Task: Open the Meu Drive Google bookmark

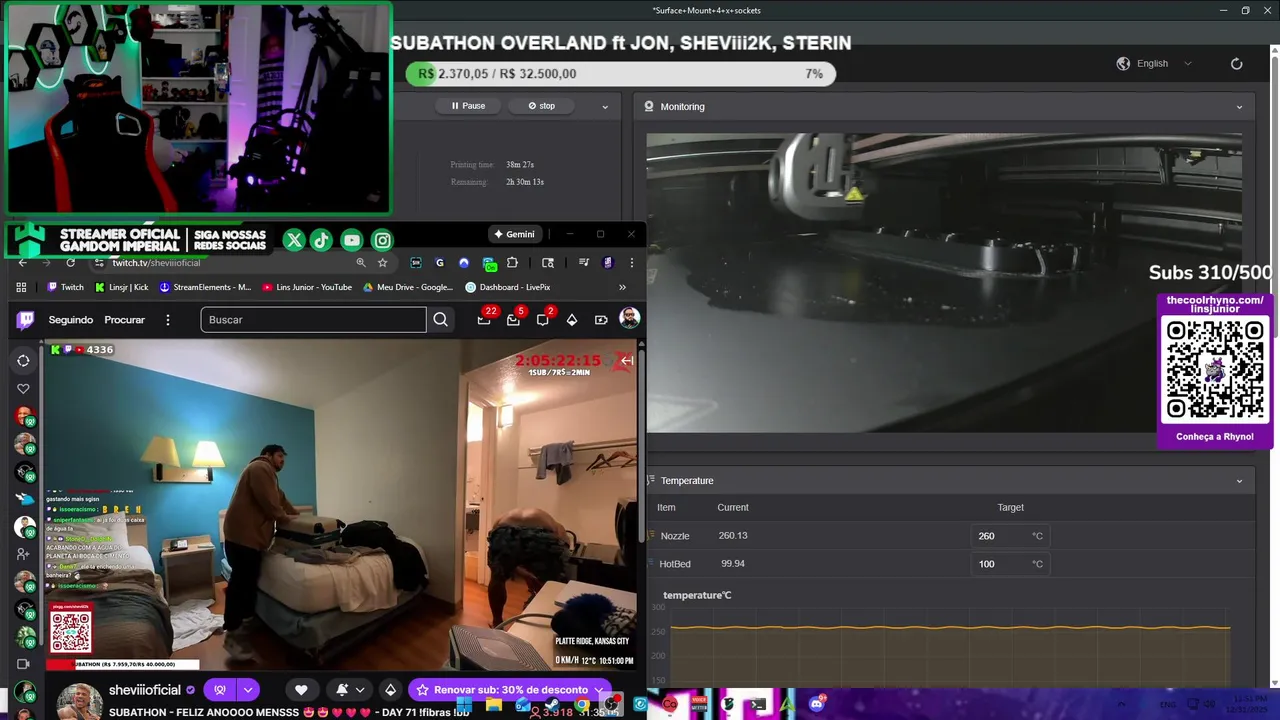Action: [x=408, y=287]
